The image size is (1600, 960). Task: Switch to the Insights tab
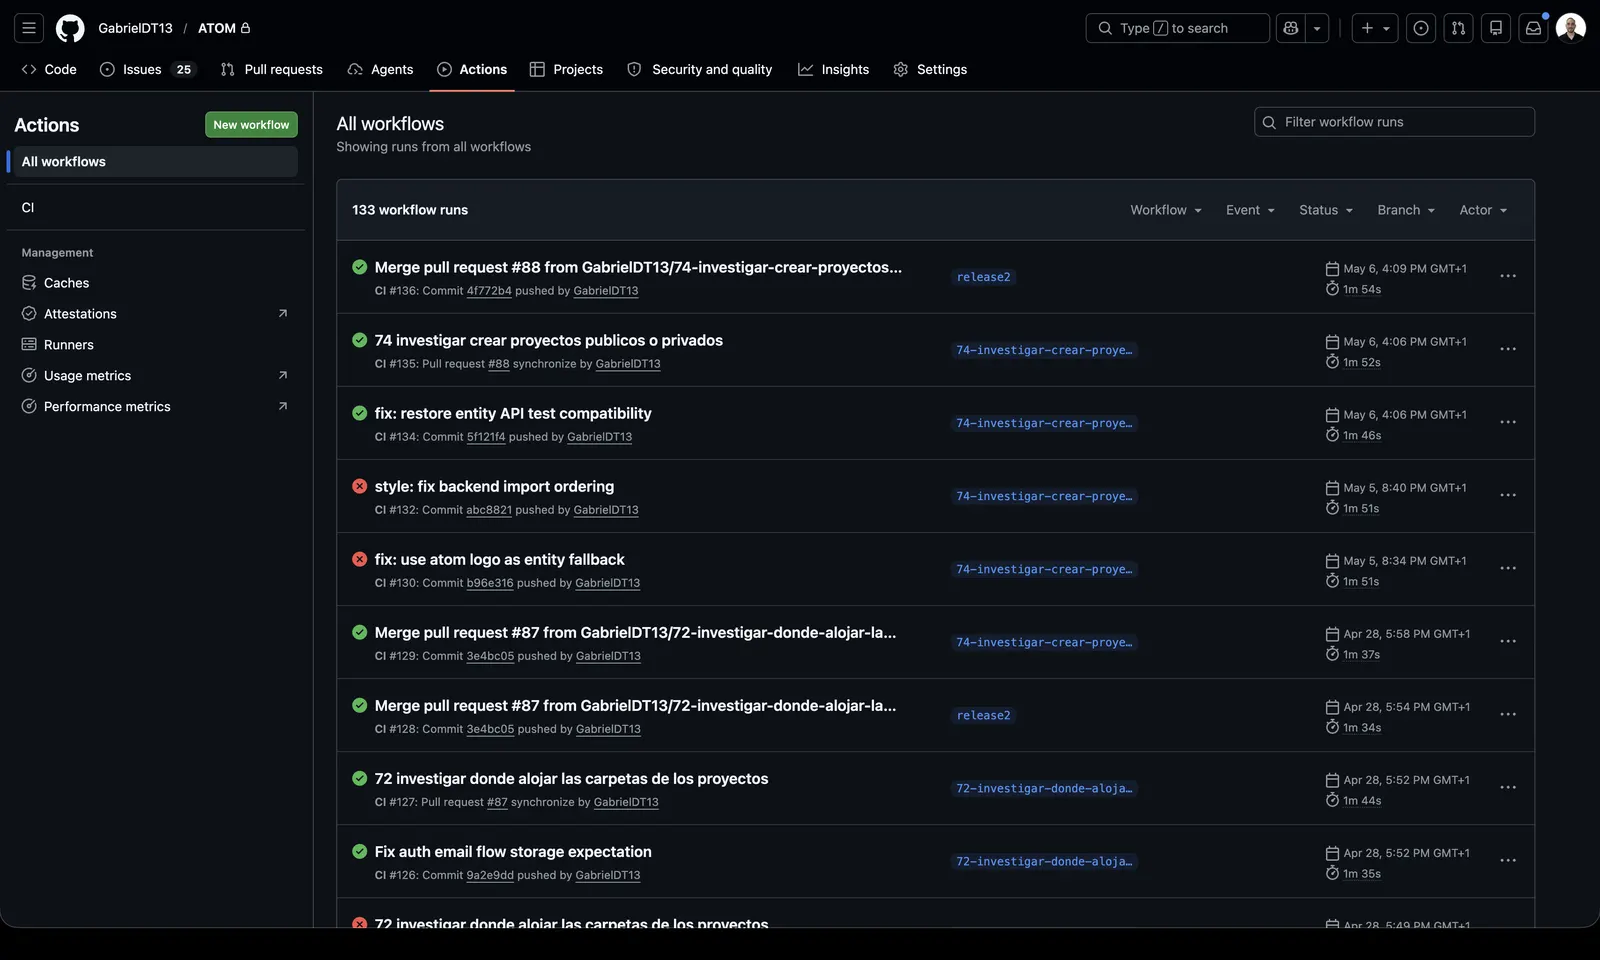coord(834,70)
